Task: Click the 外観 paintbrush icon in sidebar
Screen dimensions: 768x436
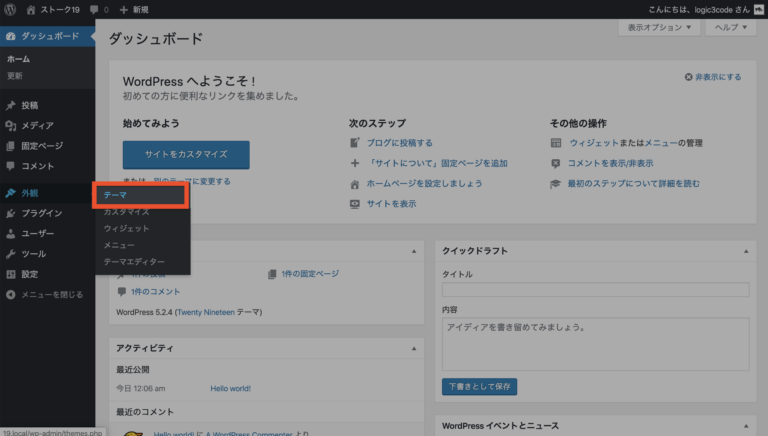Action: click(10, 193)
